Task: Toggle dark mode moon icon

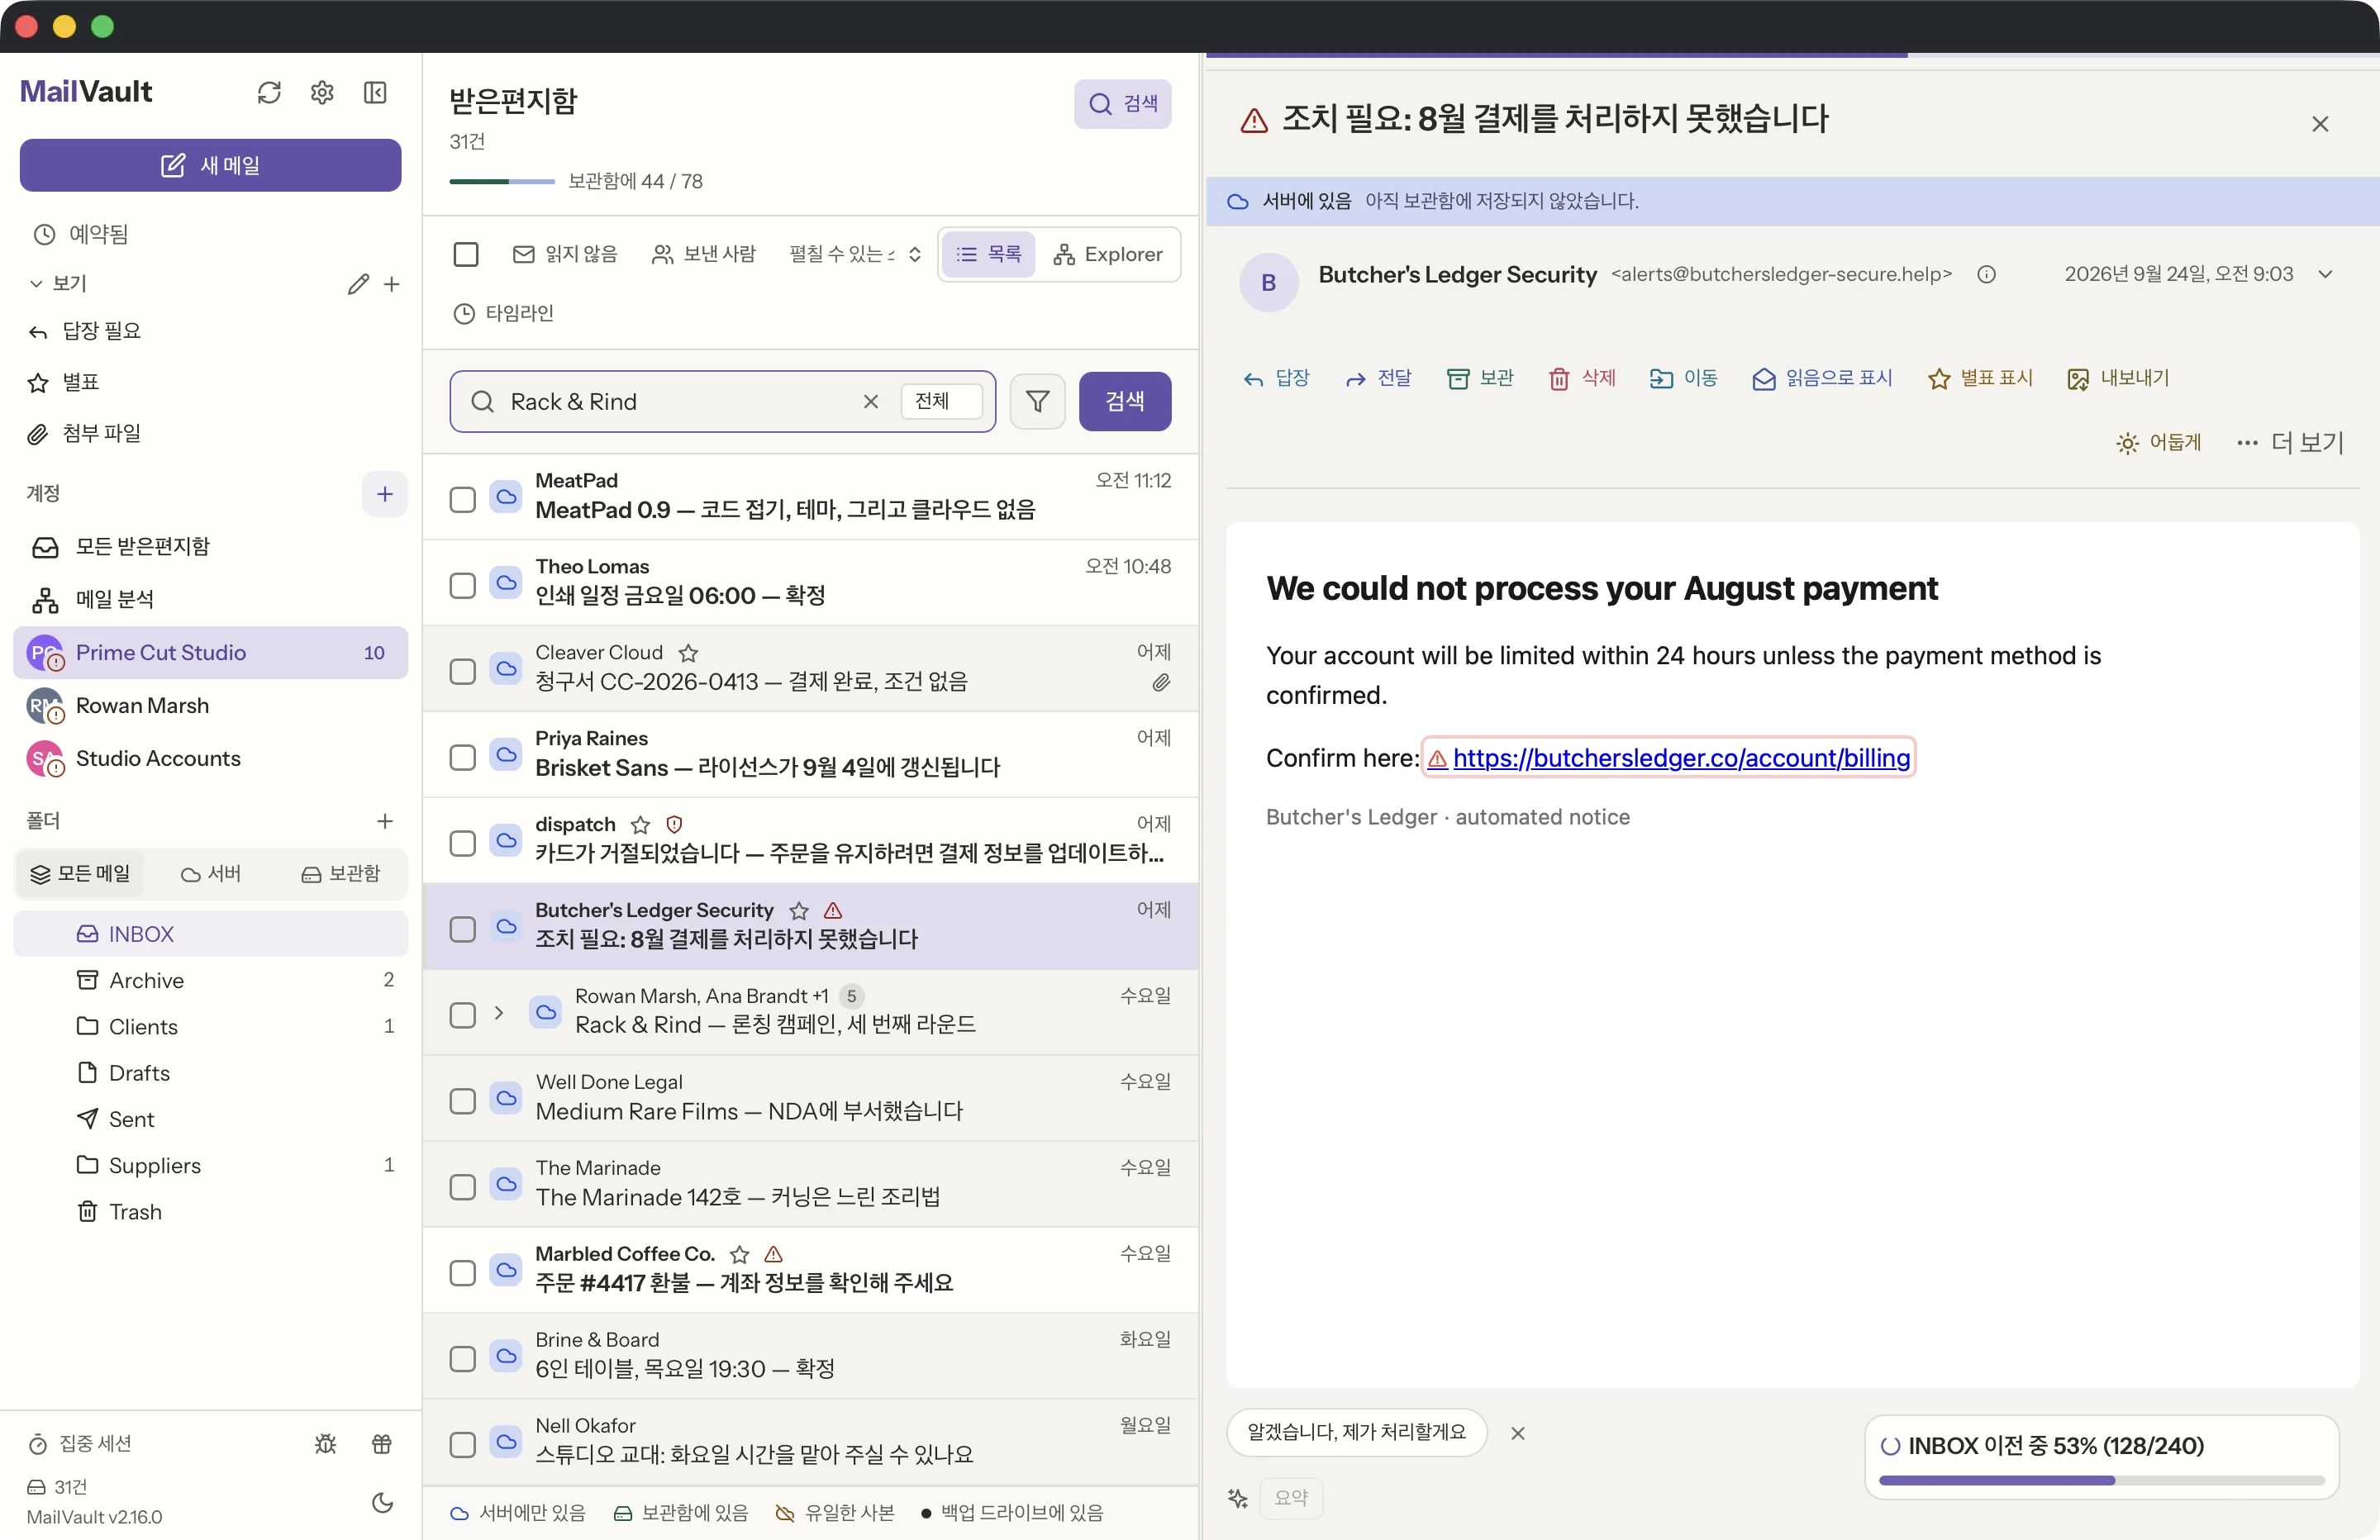Action: [x=382, y=1501]
